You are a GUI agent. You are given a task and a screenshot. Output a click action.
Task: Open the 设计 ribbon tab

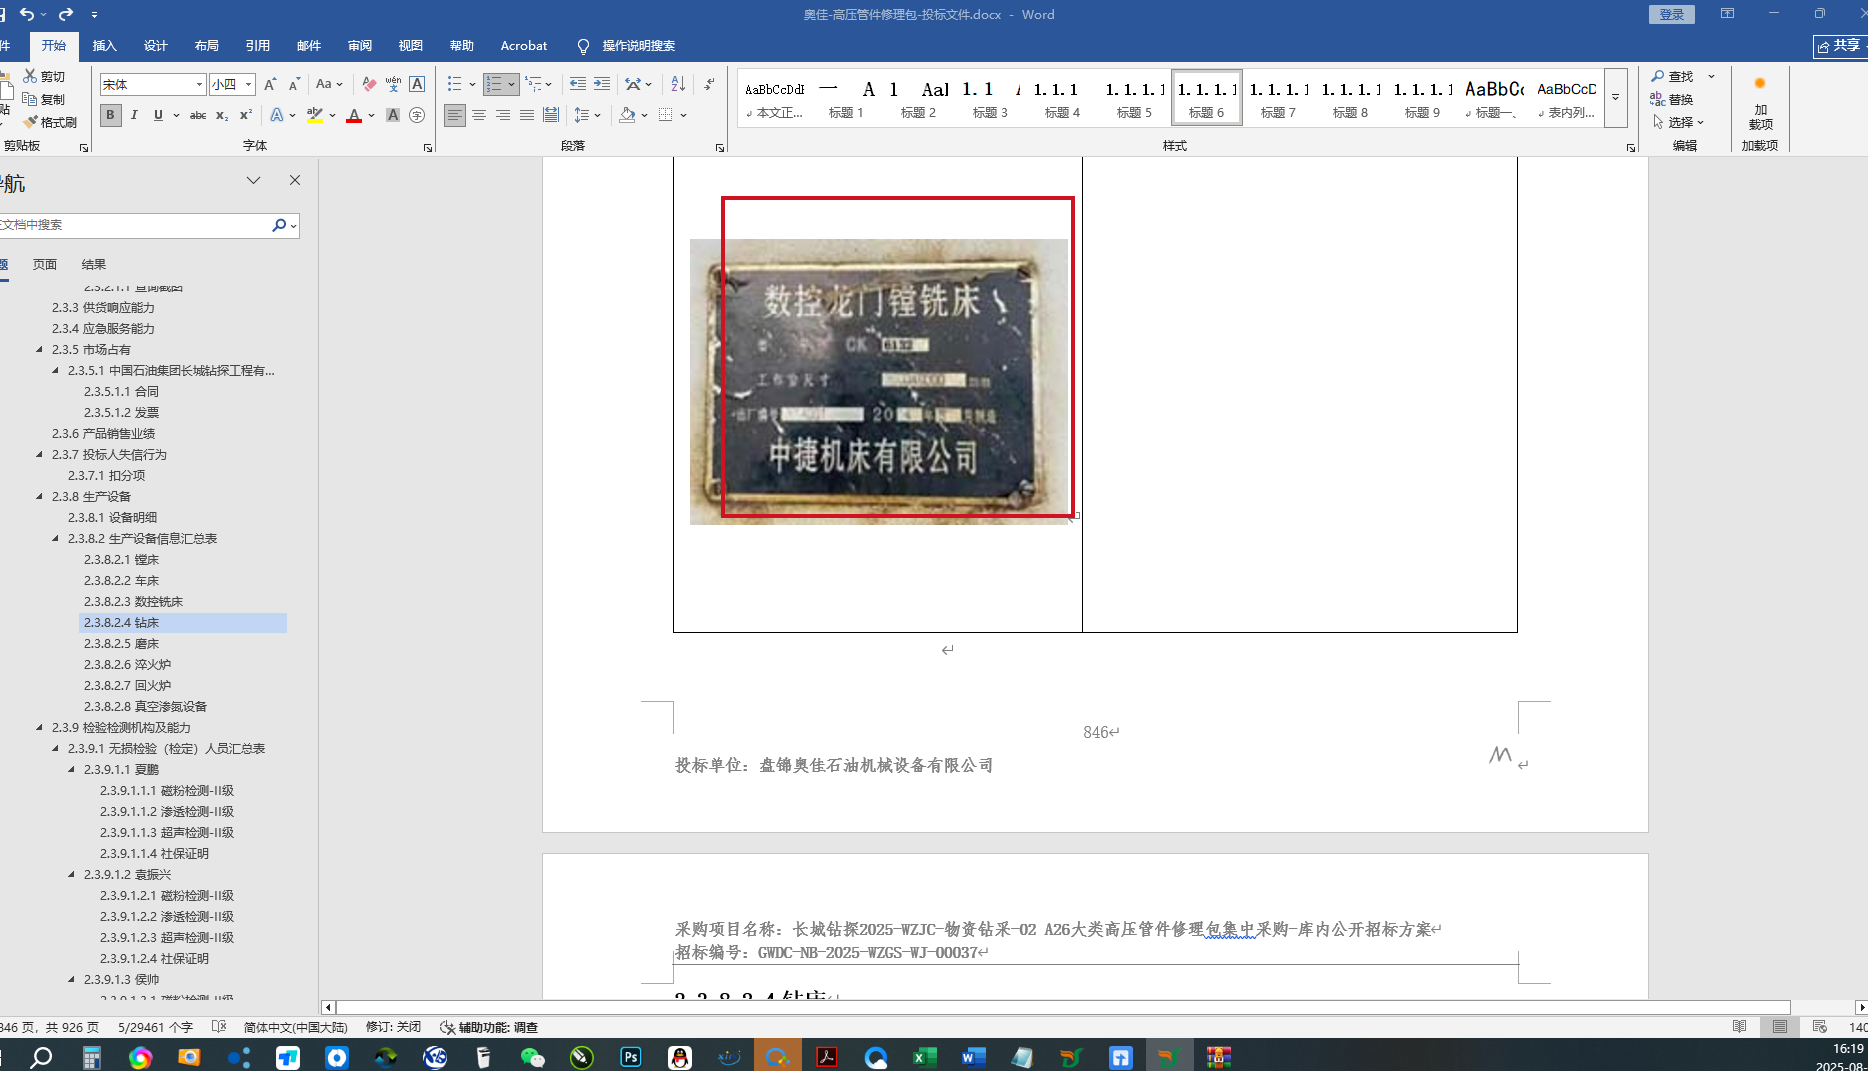coord(155,45)
